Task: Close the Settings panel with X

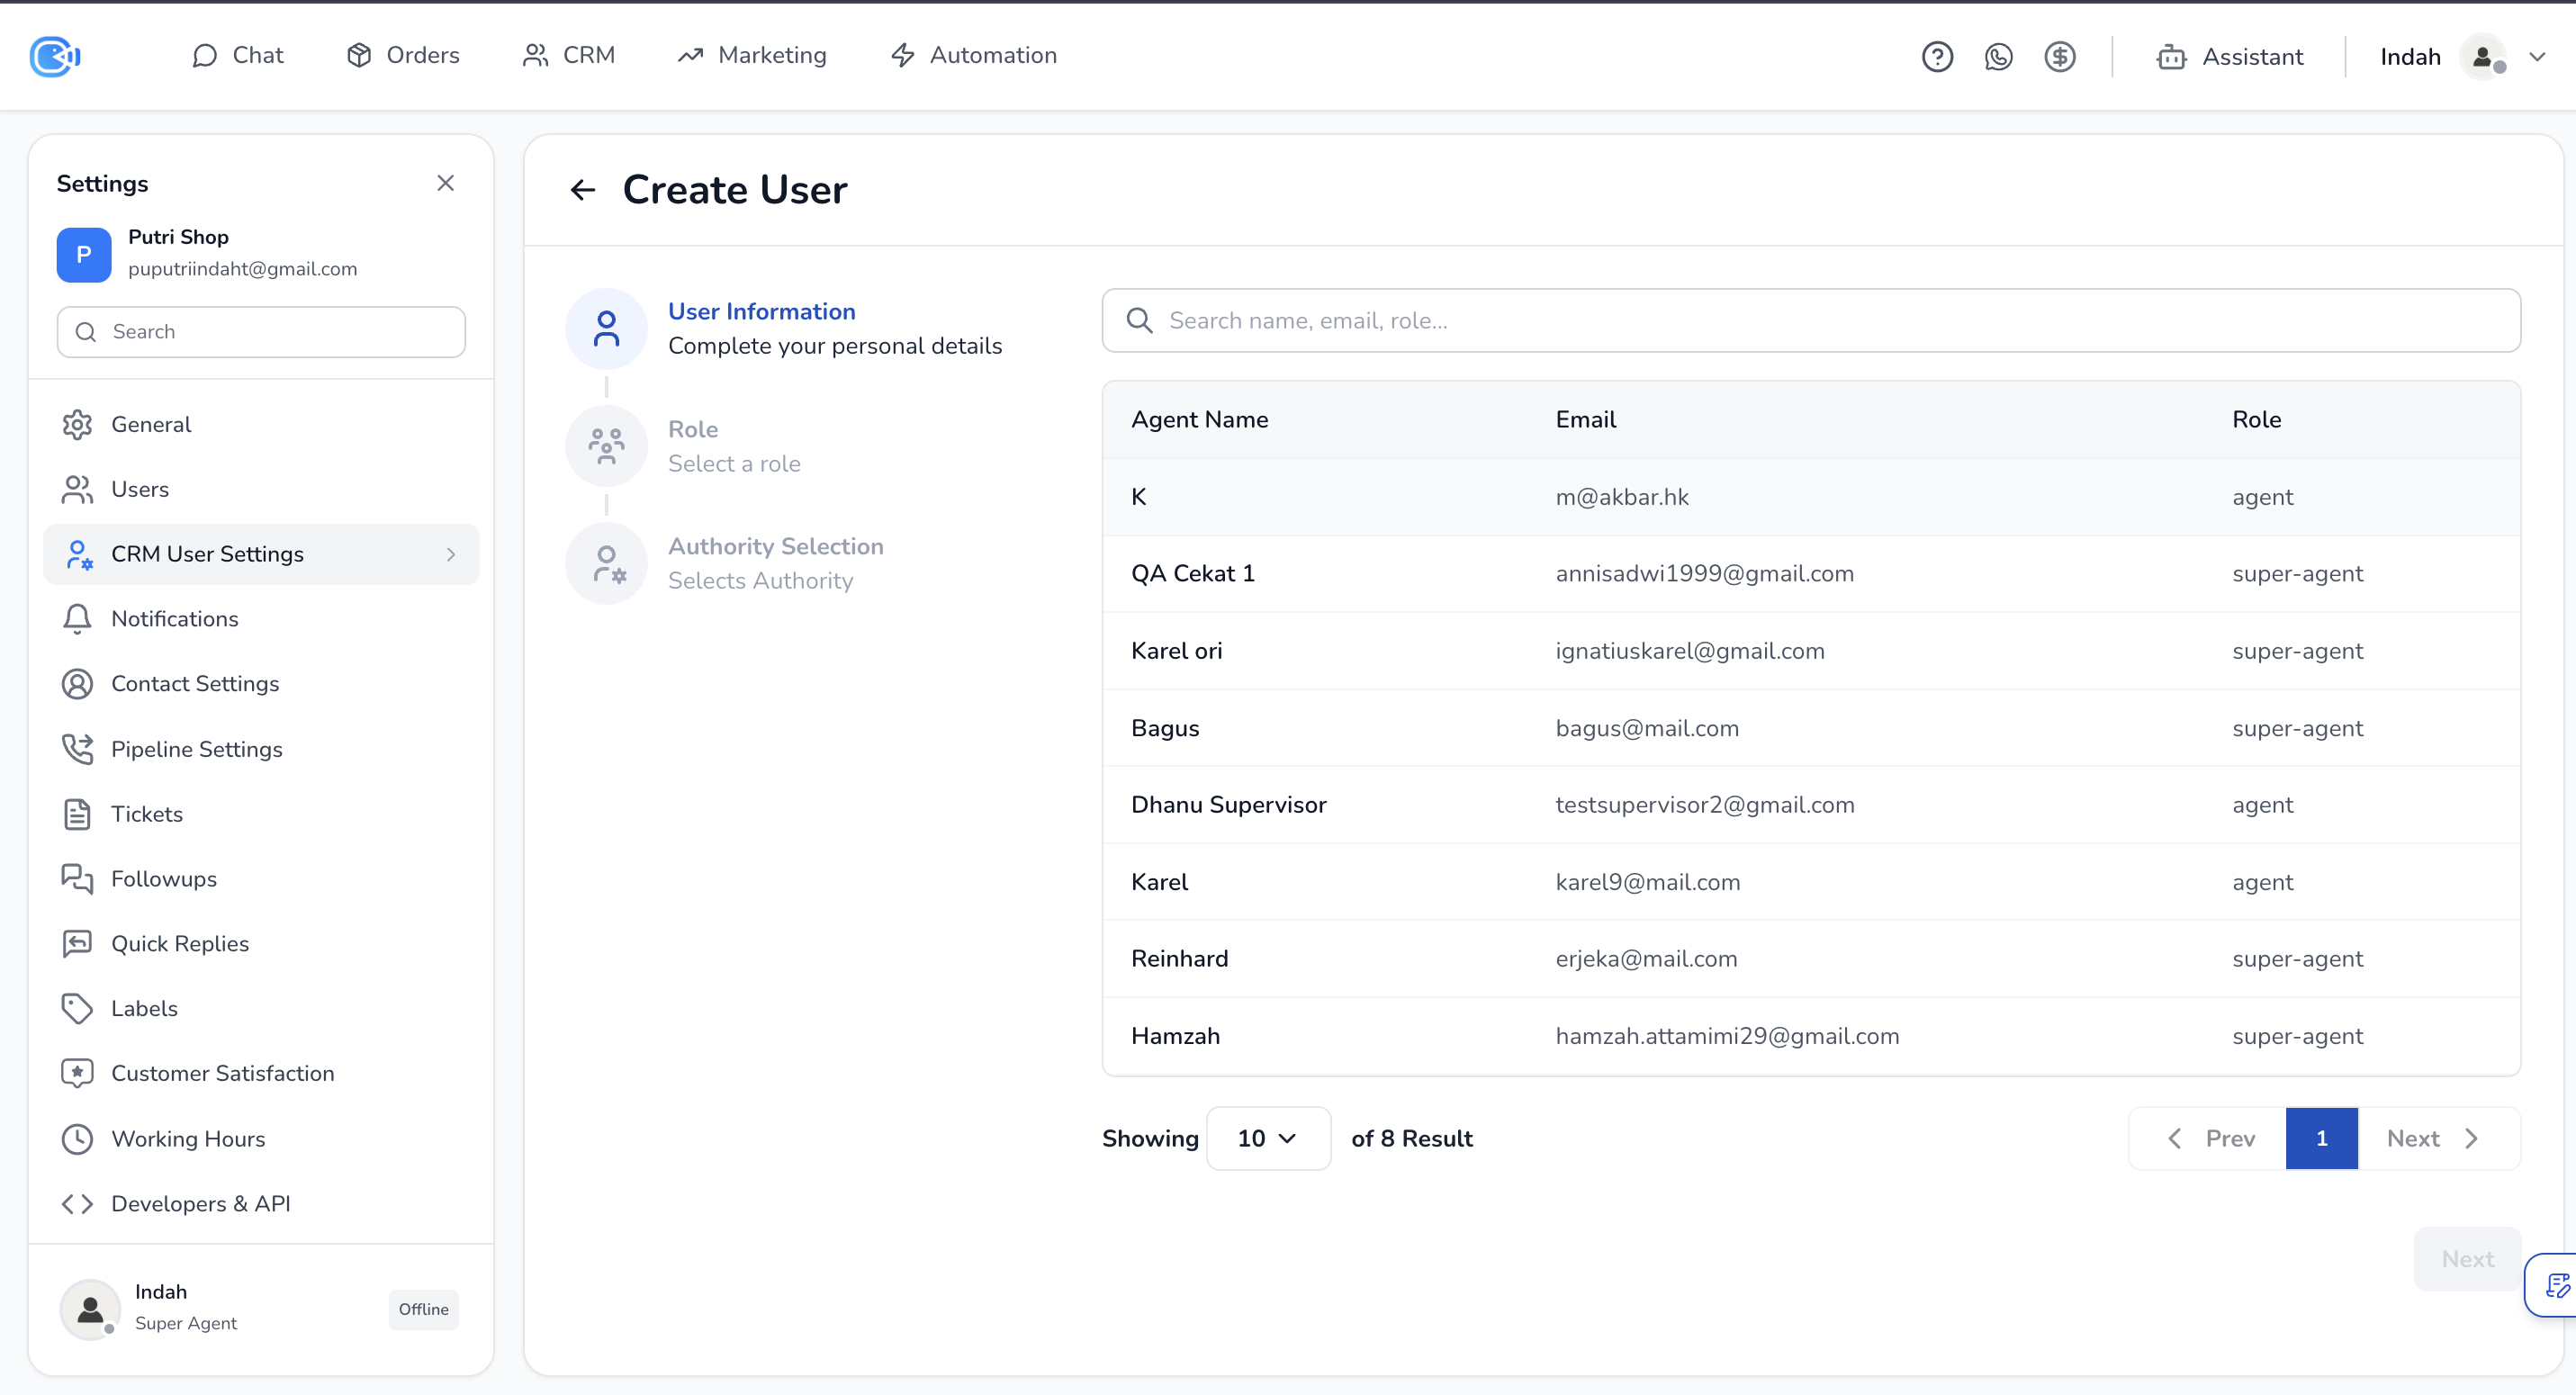Action: [x=446, y=183]
